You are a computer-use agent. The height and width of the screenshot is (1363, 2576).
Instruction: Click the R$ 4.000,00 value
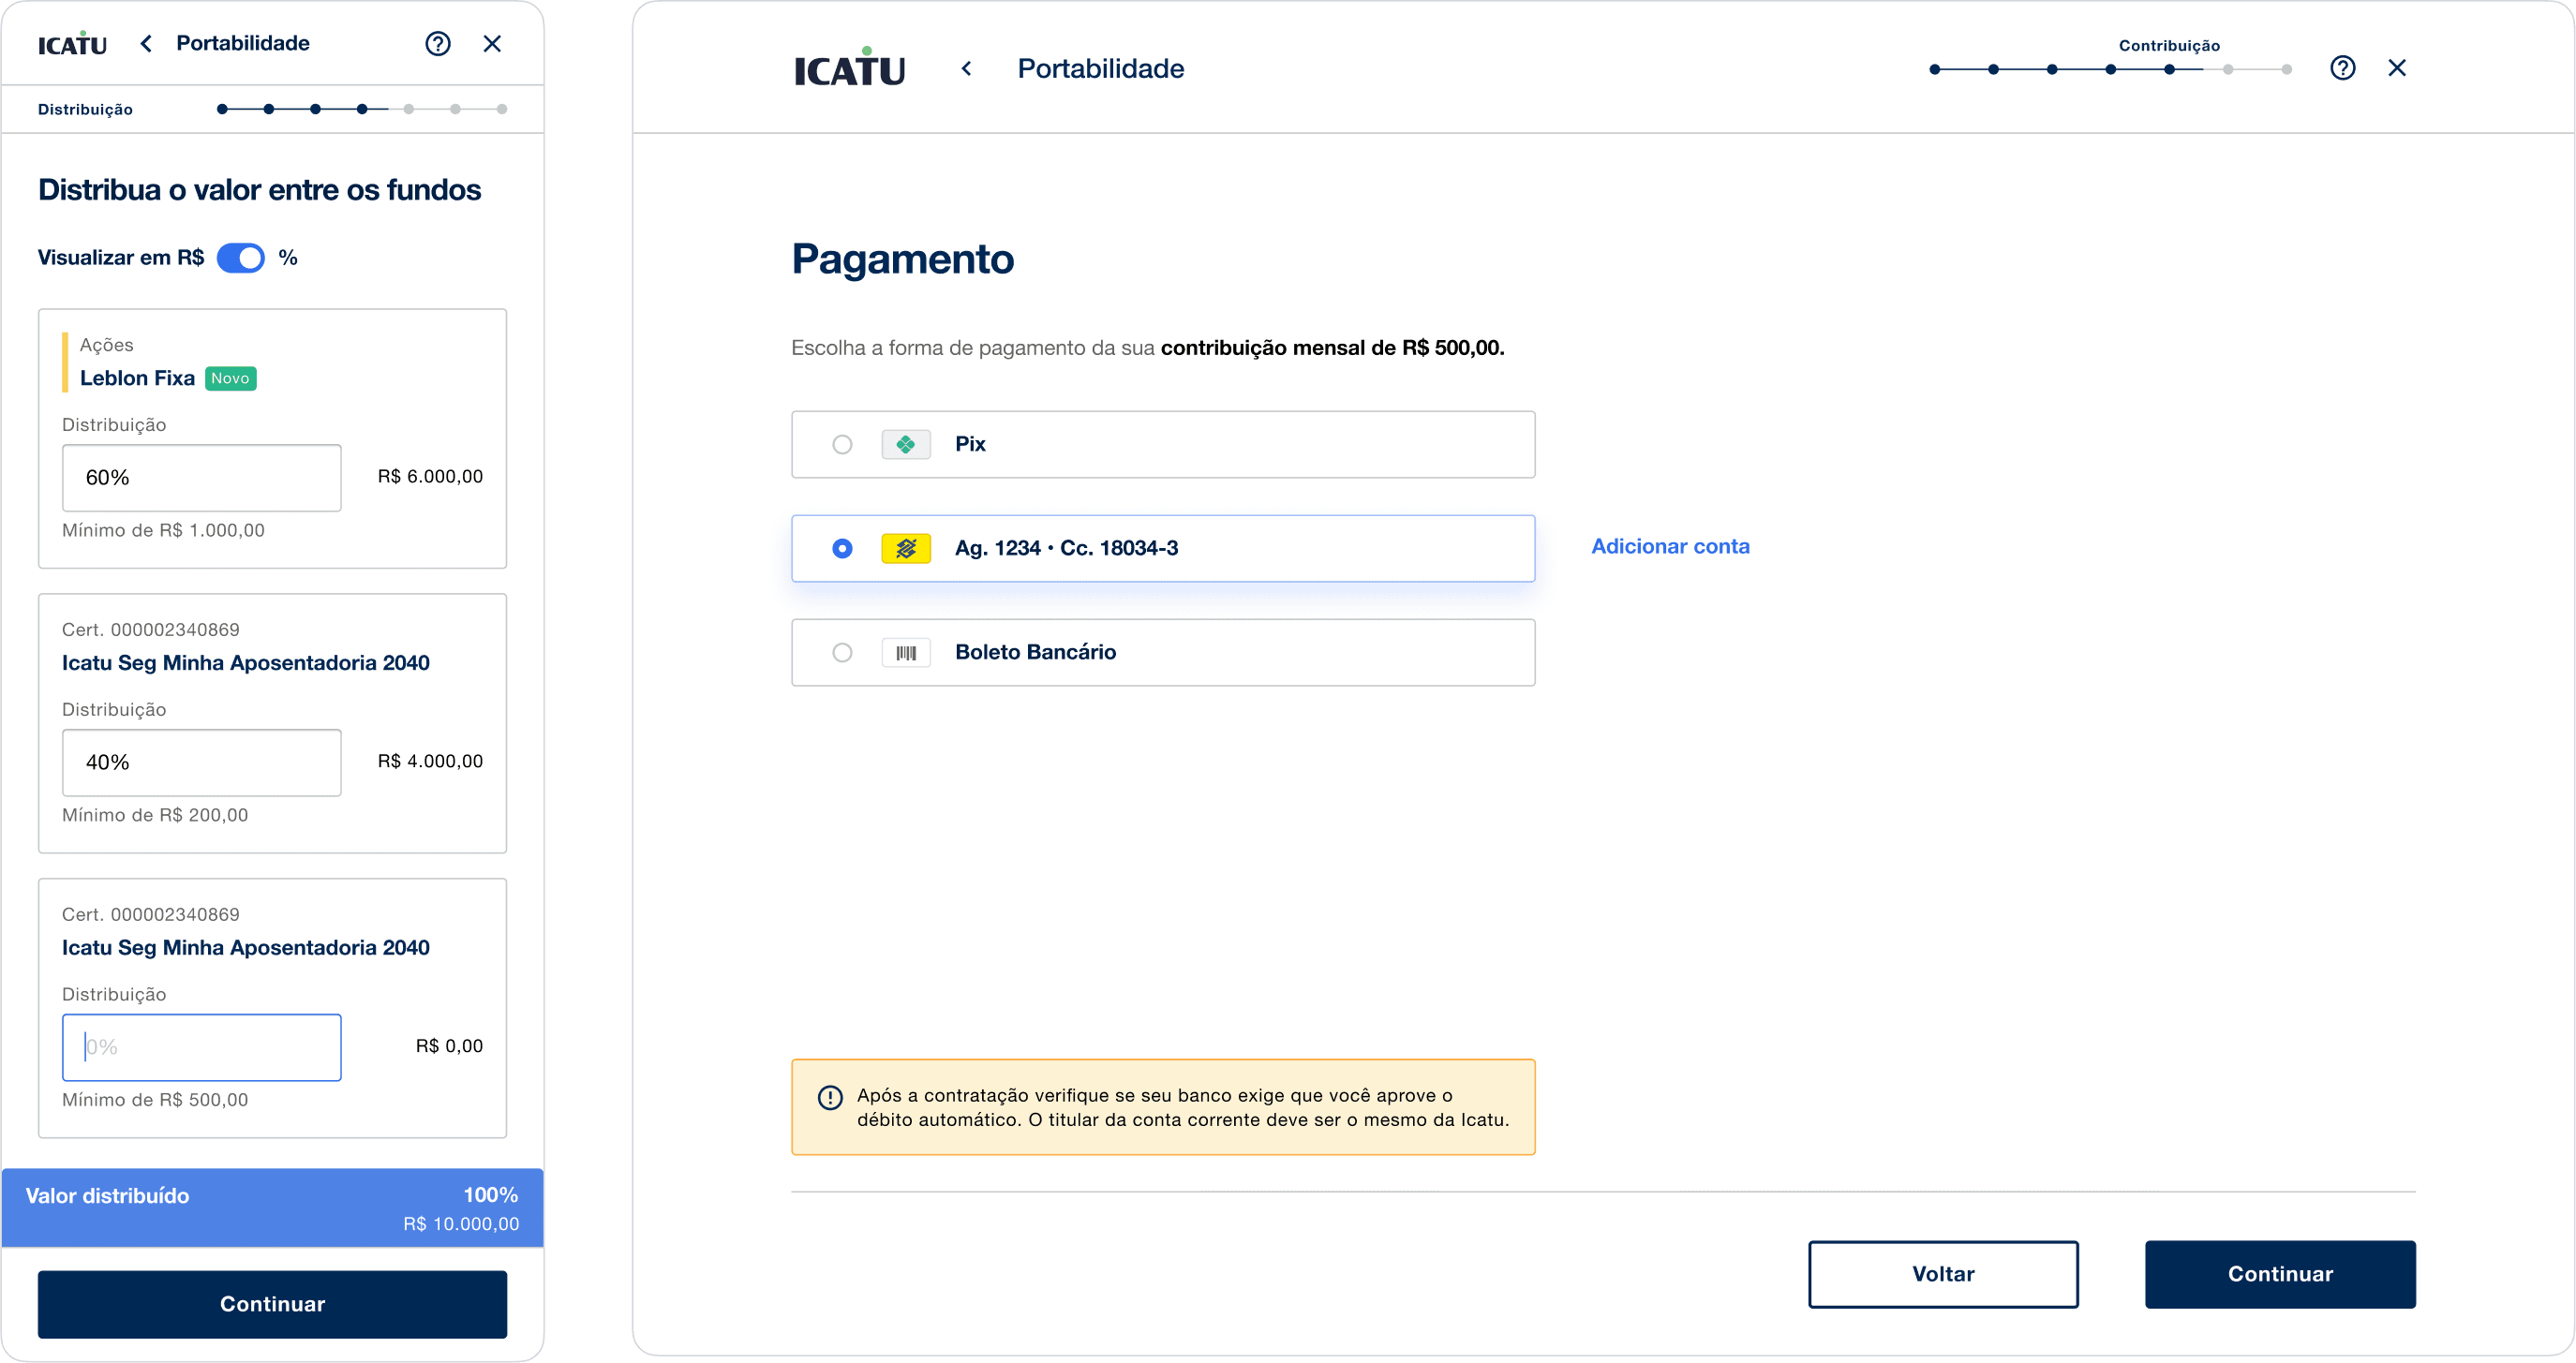[x=430, y=761]
